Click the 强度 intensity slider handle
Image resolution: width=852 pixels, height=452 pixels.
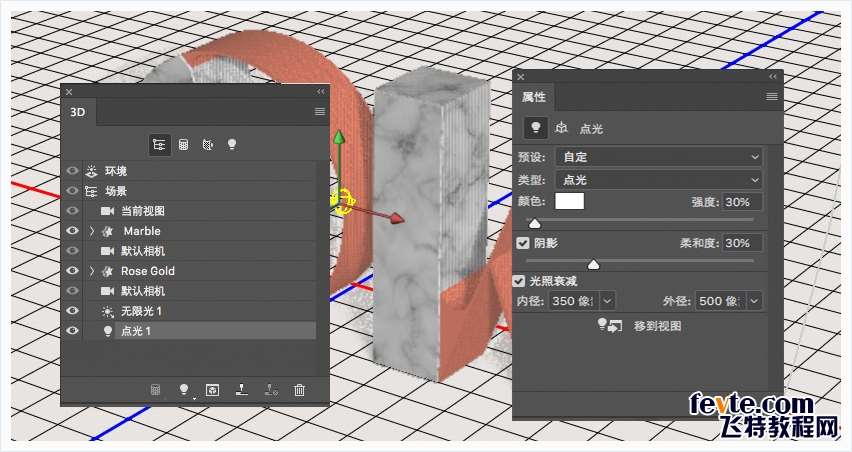pos(535,223)
